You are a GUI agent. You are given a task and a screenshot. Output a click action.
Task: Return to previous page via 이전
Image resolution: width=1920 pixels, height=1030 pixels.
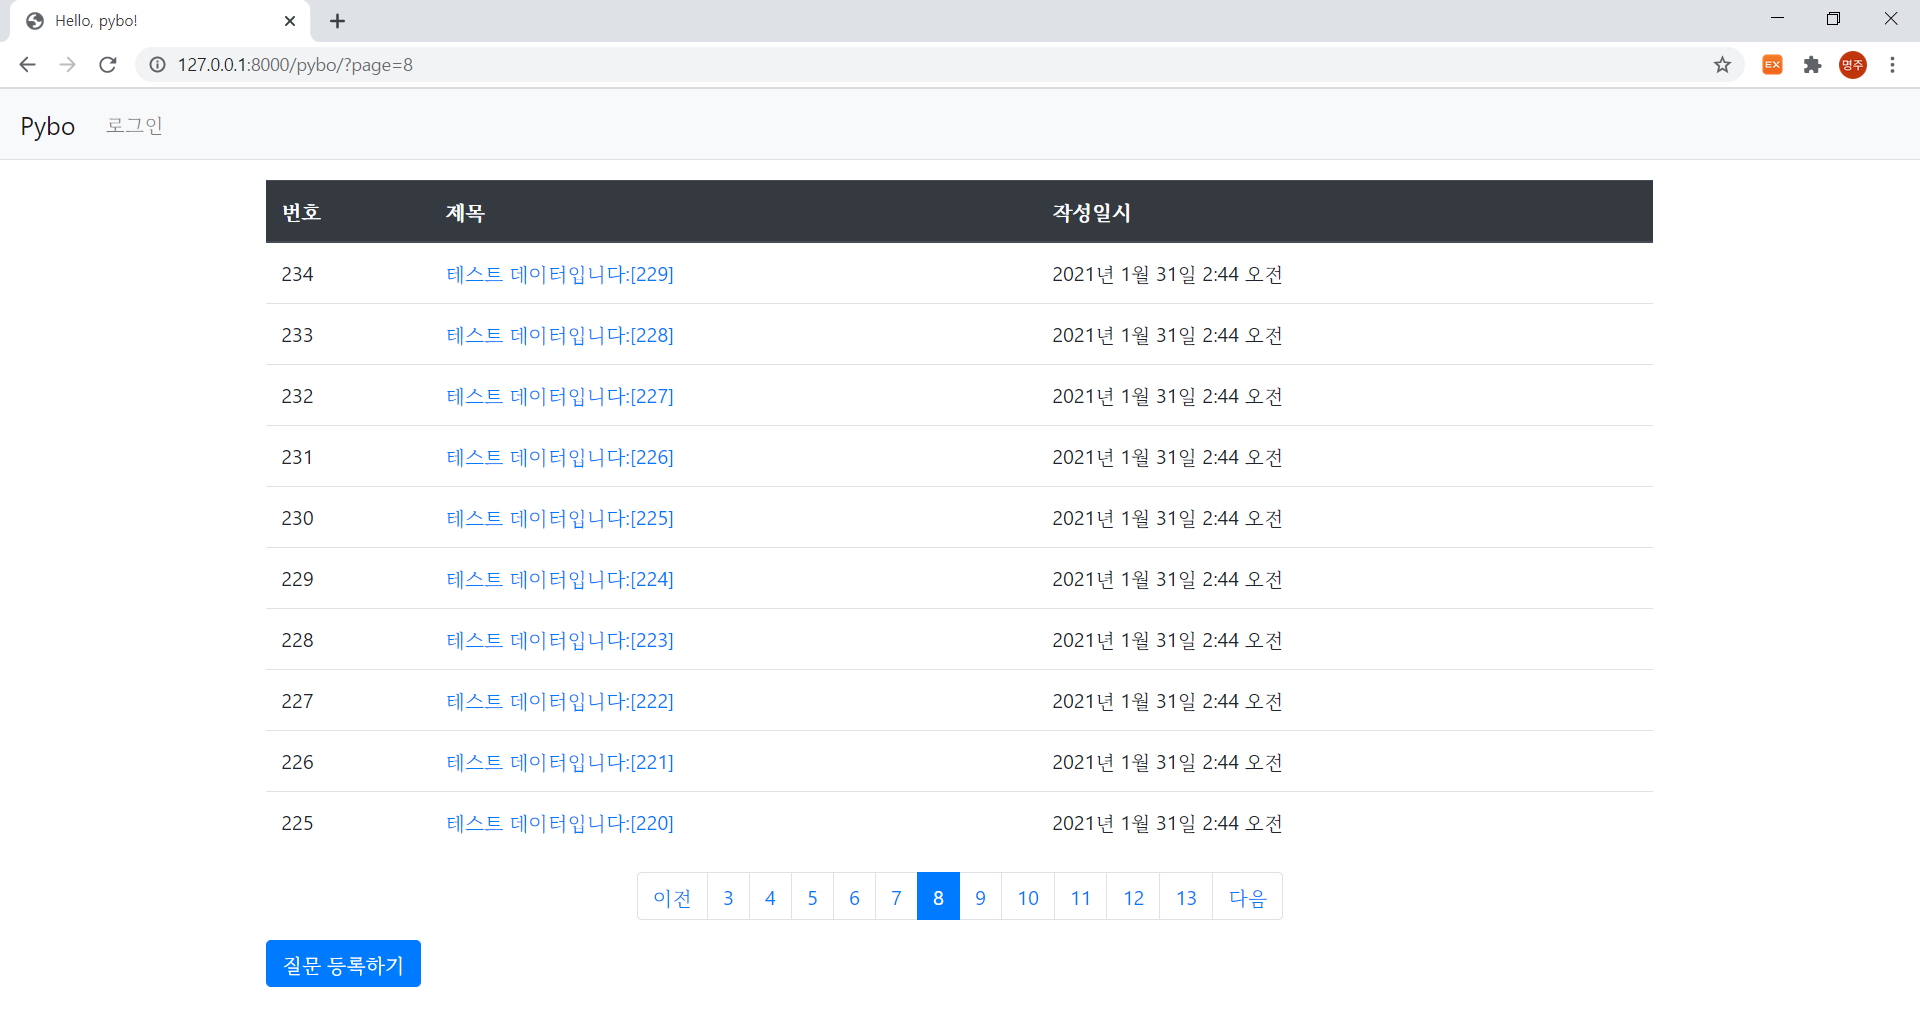click(x=671, y=897)
